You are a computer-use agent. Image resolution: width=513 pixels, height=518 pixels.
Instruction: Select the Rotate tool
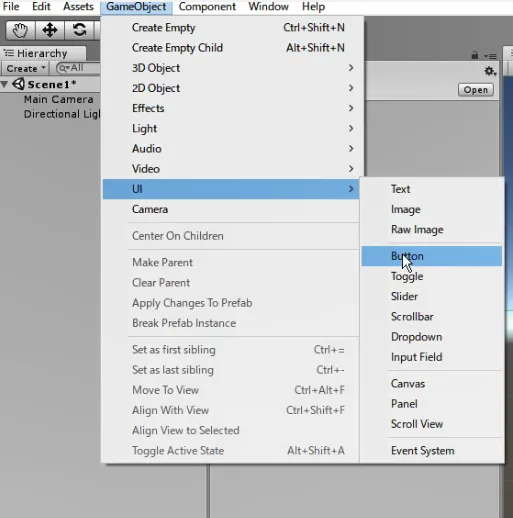pyautogui.click(x=79, y=30)
